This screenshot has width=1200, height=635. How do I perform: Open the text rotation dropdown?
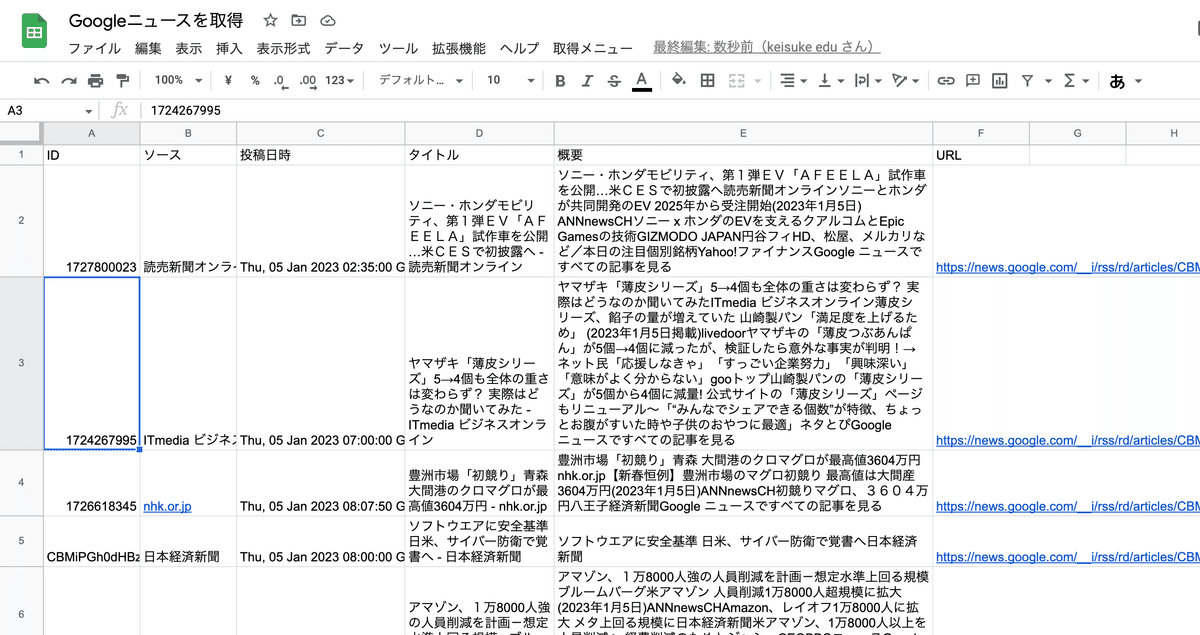tap(905, 81)
